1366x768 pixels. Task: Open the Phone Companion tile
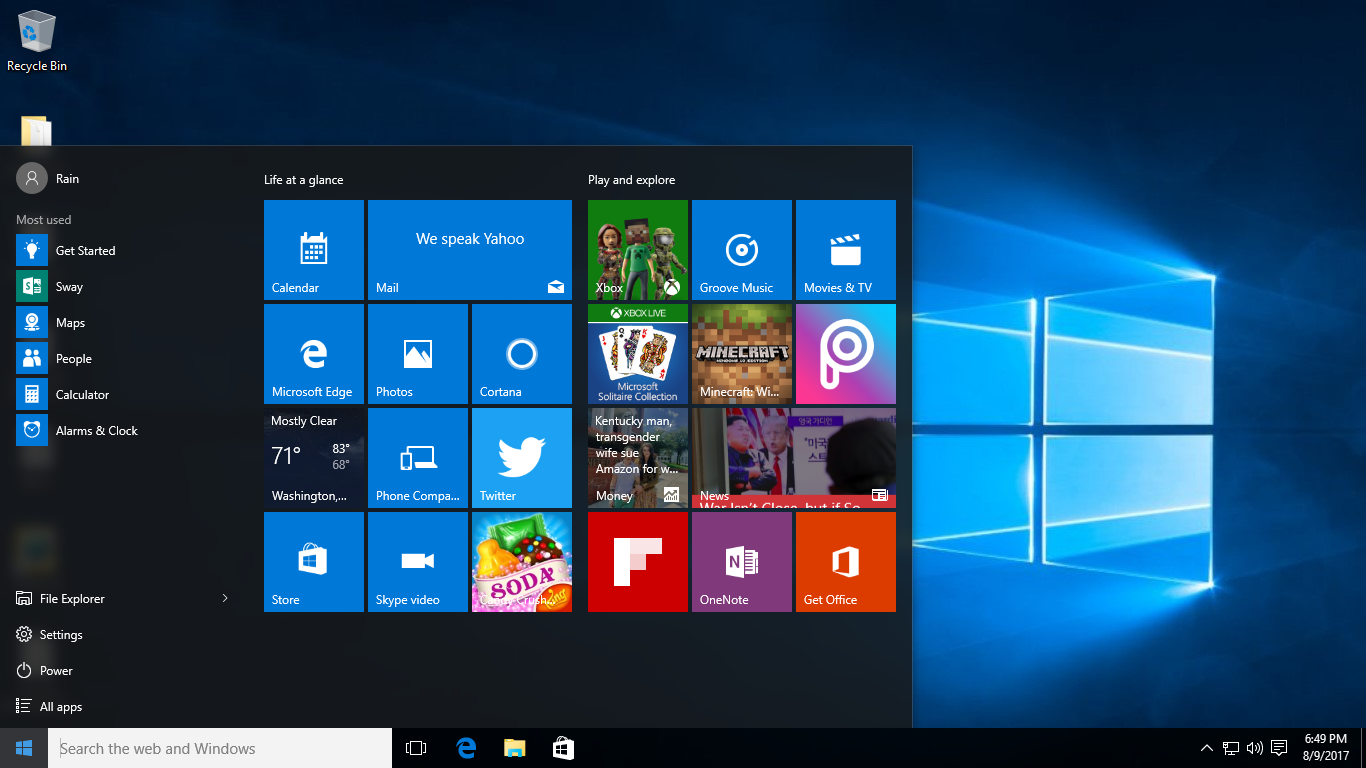418,458
